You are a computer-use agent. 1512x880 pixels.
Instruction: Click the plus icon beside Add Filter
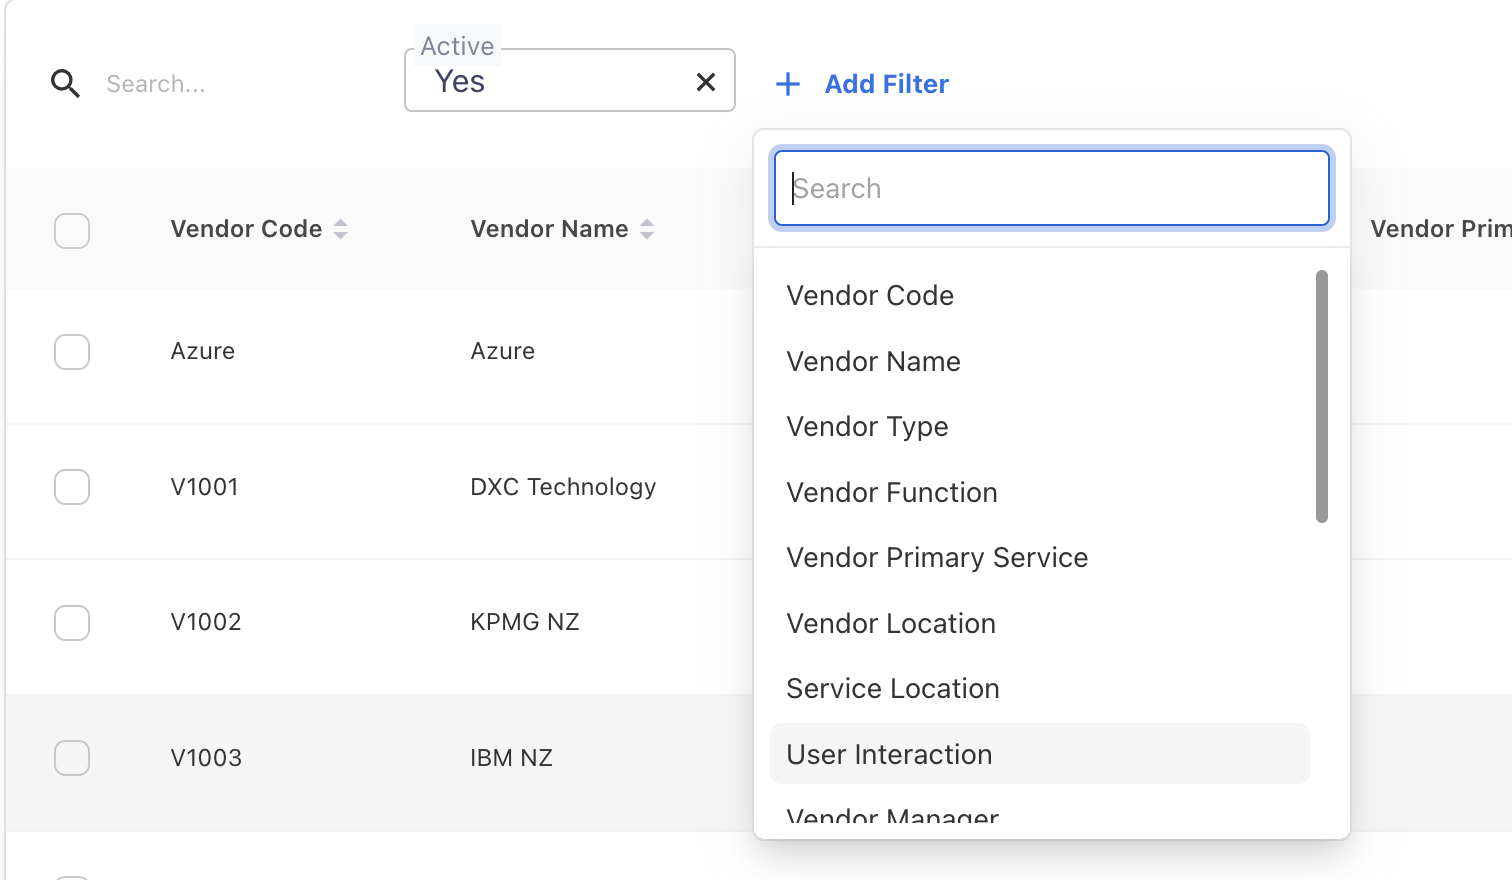pyautogui.click(x=788, y=84)
